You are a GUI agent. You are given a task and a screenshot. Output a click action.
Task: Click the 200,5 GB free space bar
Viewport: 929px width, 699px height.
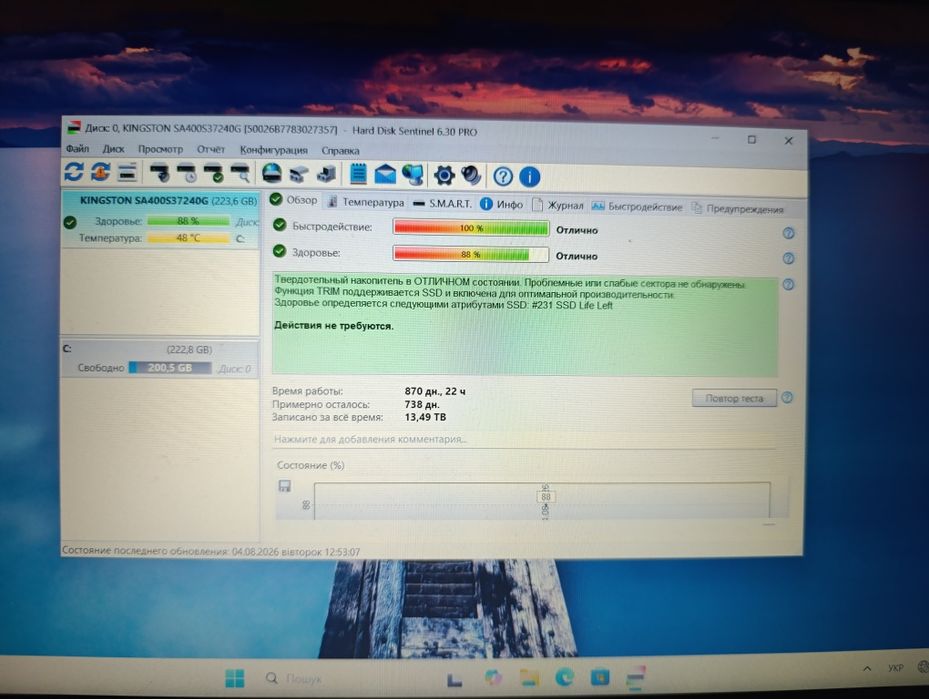(x=170, y=368)
